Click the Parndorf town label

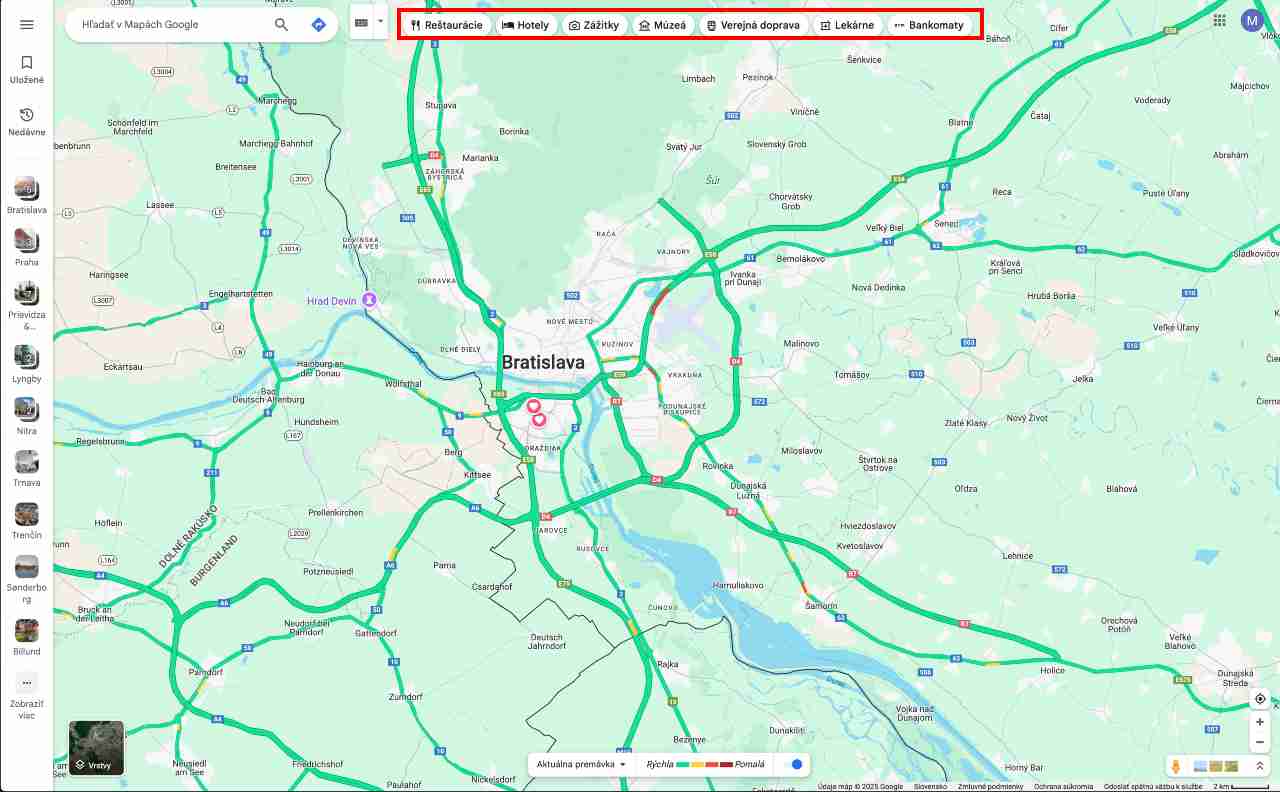[205, 672]
